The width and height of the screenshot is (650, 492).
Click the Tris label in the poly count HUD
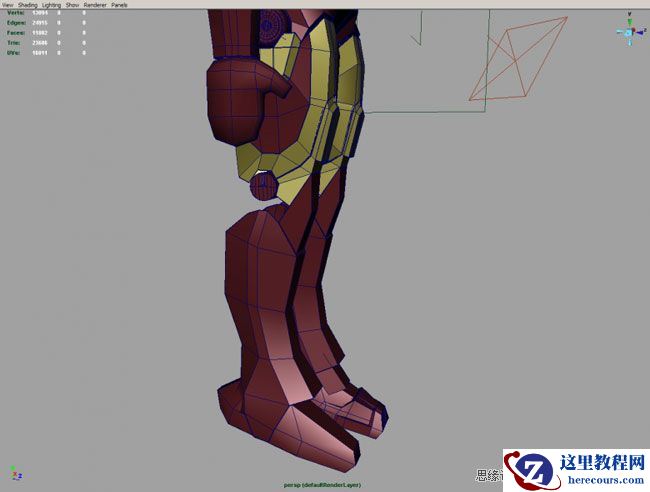[13, 43]
